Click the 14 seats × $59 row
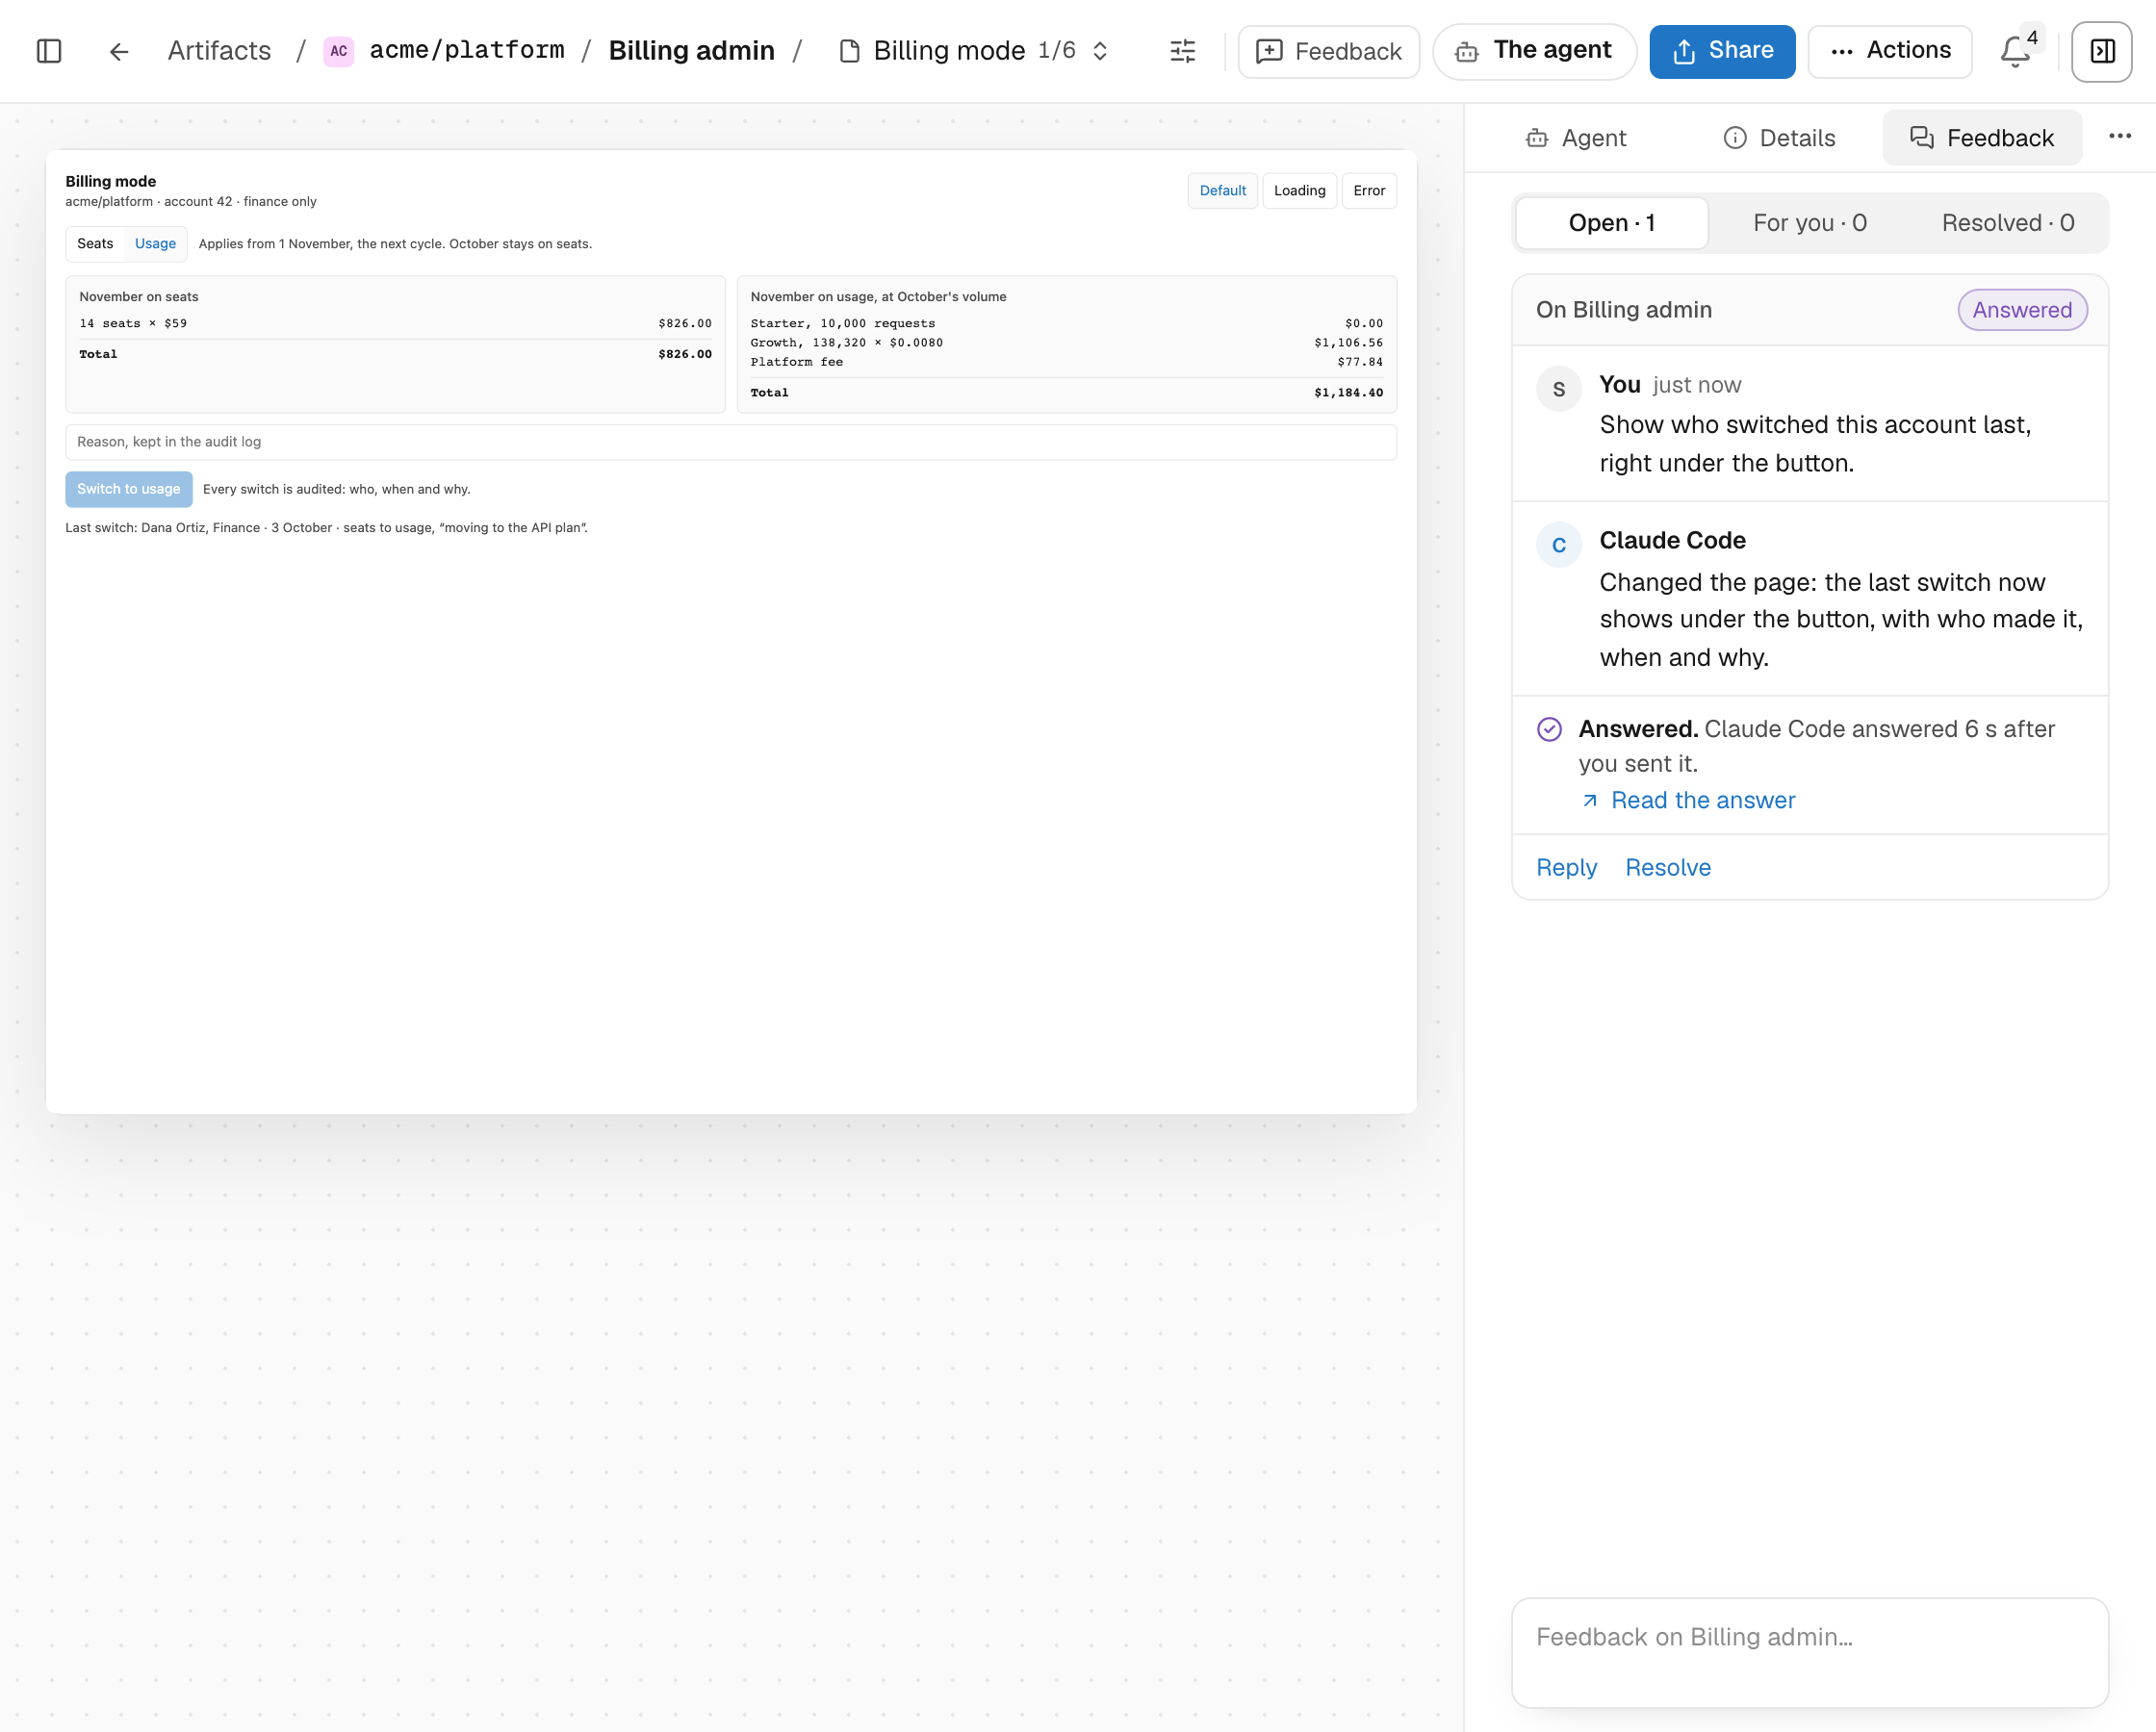This screenshot has width=2156, height=1732. click(x=395, y=324)
